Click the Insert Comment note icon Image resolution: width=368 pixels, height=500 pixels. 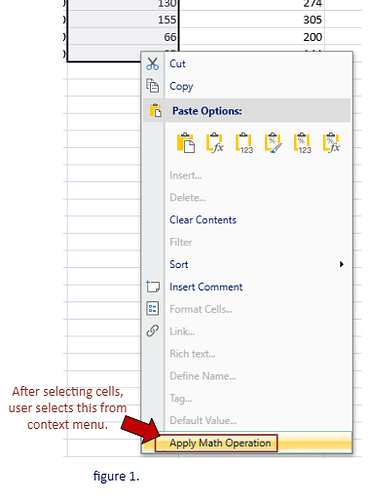click(x=153, y=286)
